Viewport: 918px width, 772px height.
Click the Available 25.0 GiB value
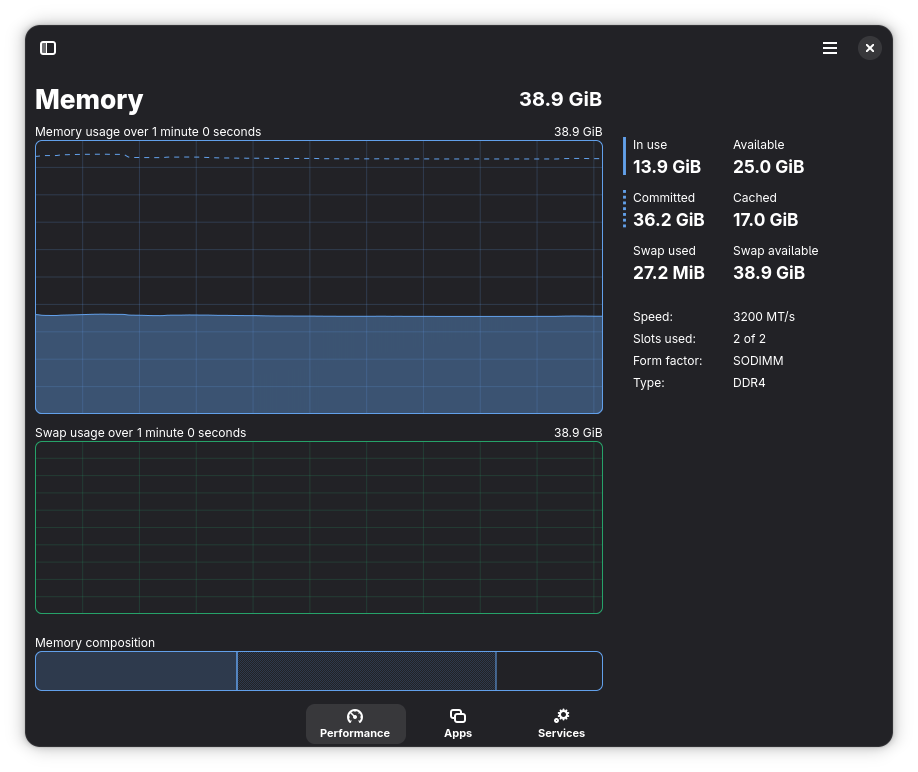[x=768, y=167]
